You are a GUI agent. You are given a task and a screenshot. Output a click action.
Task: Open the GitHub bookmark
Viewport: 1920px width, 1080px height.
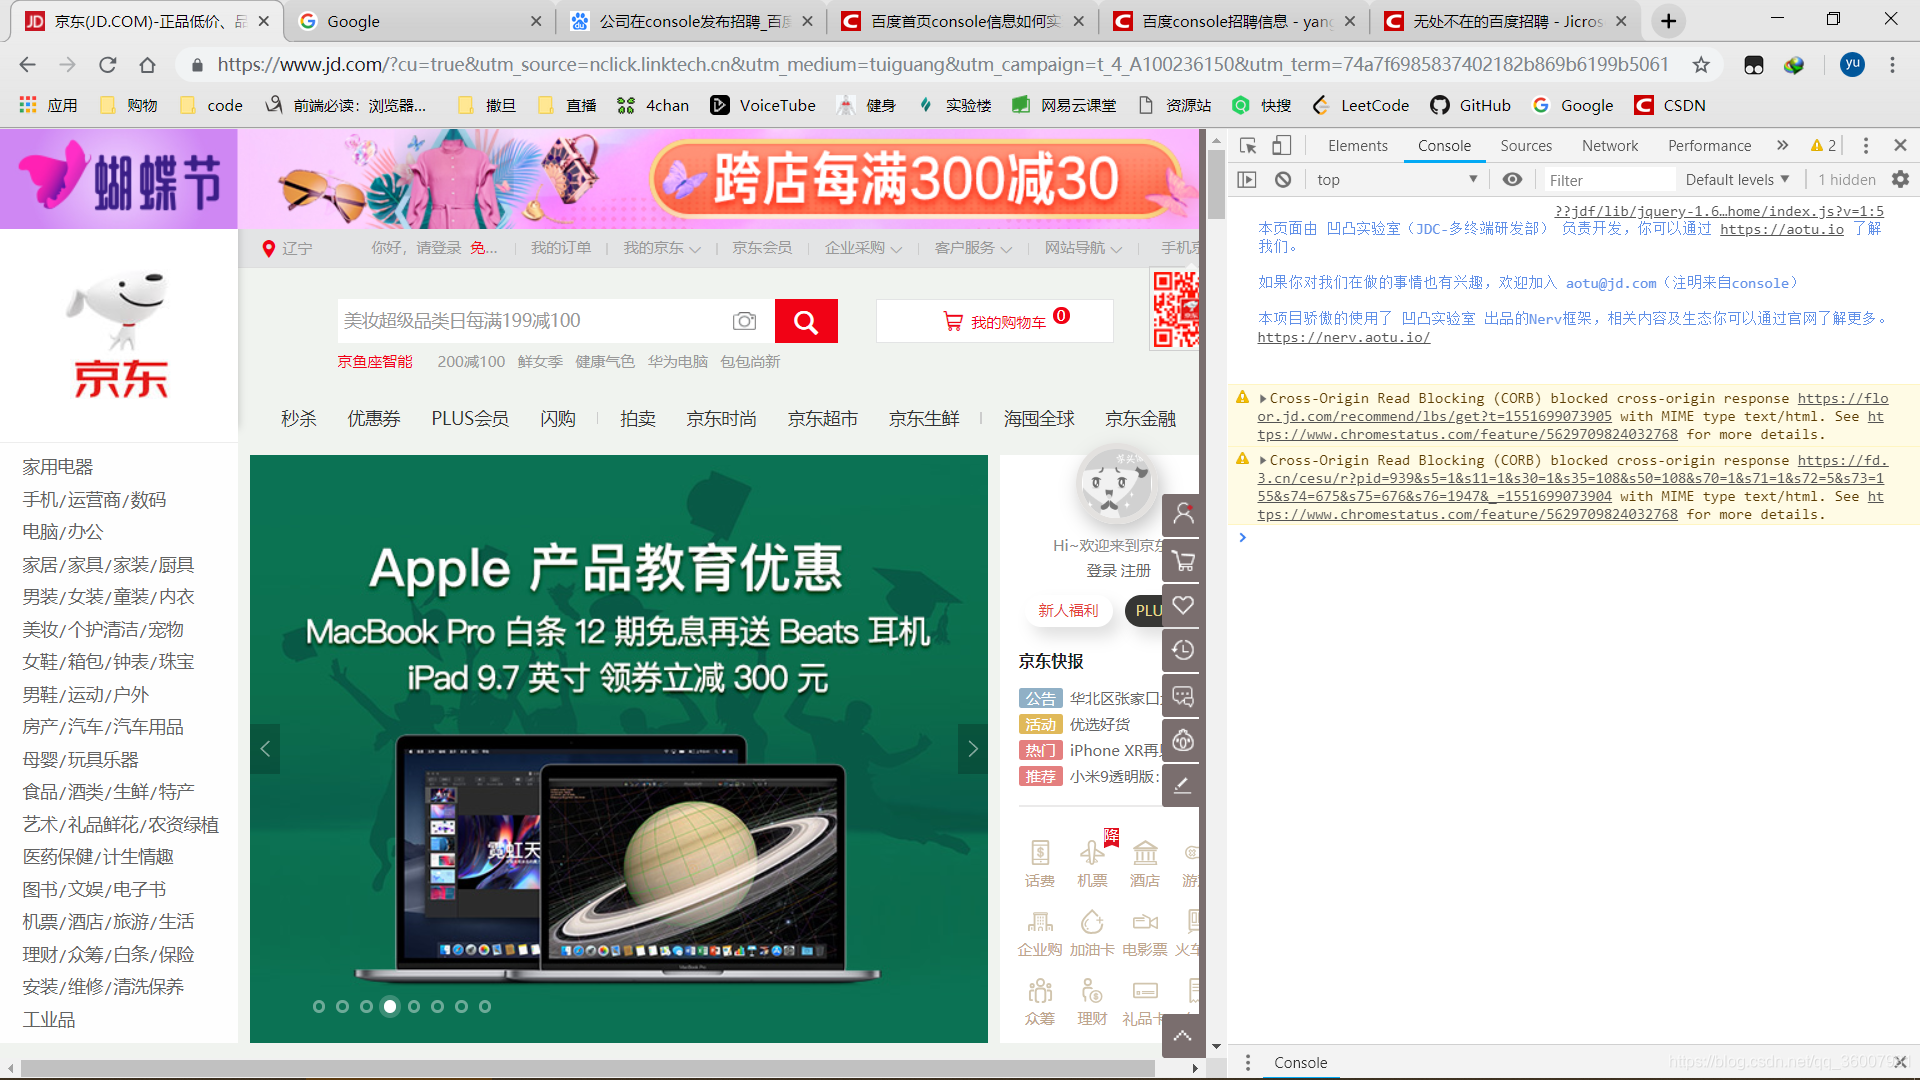(x=1471, y=106)
